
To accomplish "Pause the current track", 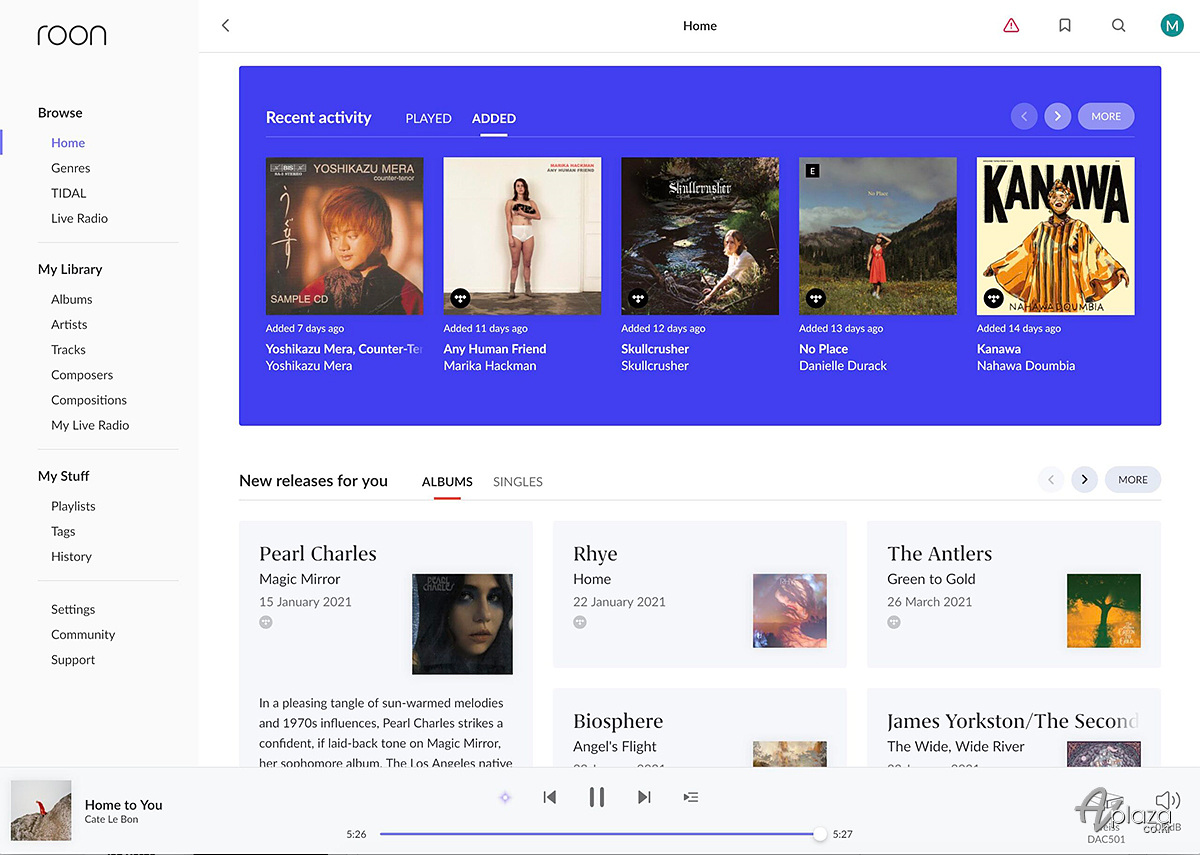I will (x=597, y=797).
